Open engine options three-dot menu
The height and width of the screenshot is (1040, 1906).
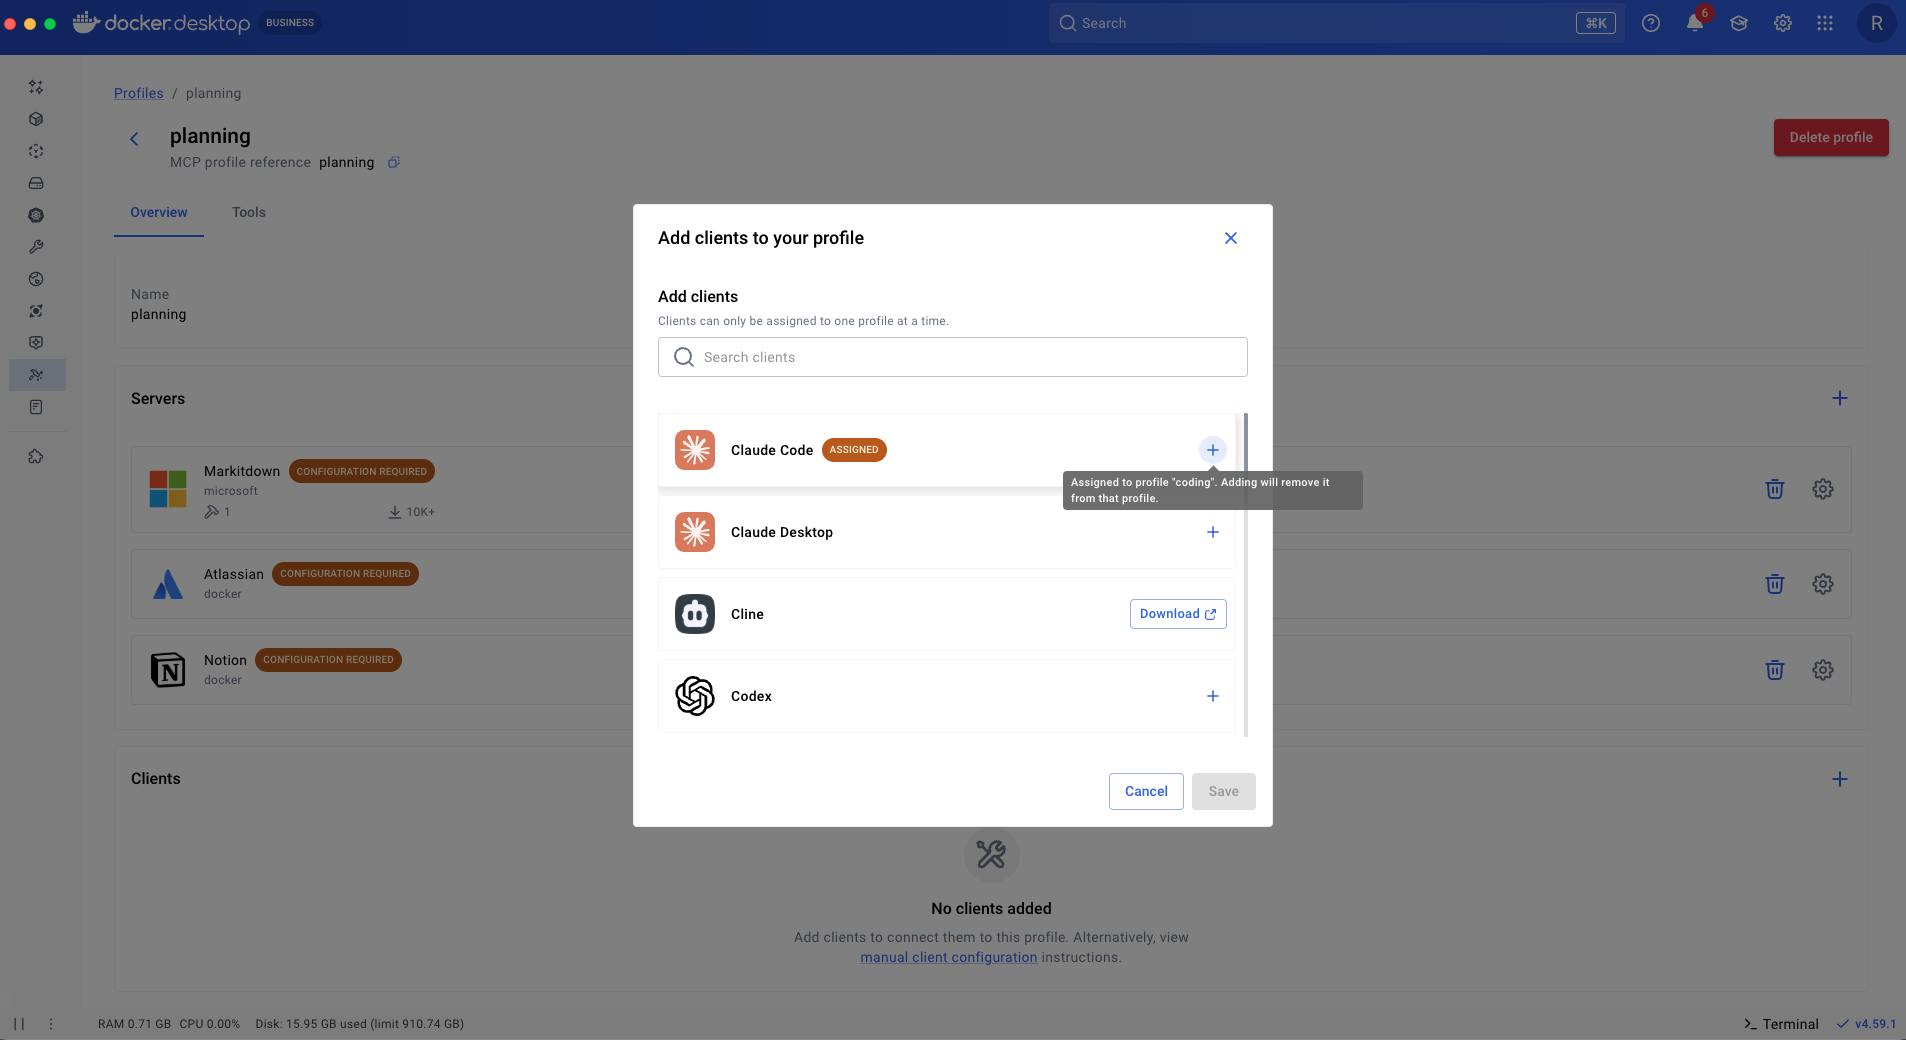click(51, 1024)
